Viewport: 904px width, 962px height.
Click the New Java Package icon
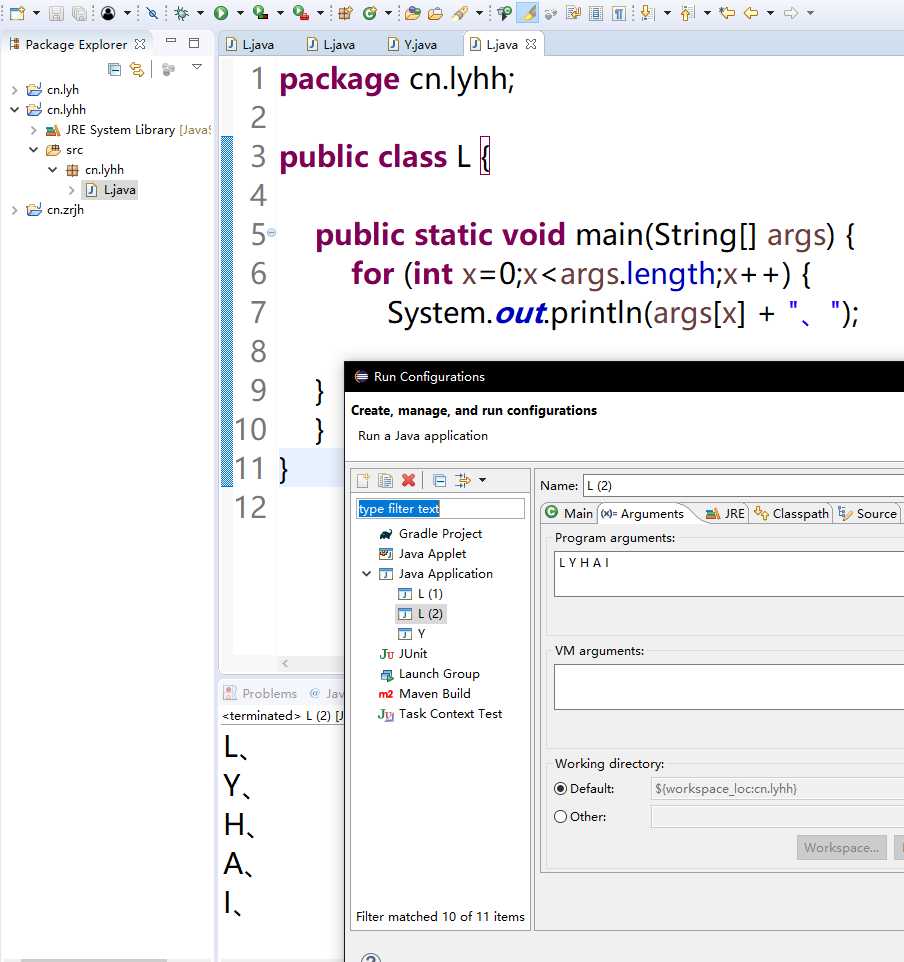click(x=345, y=13)
